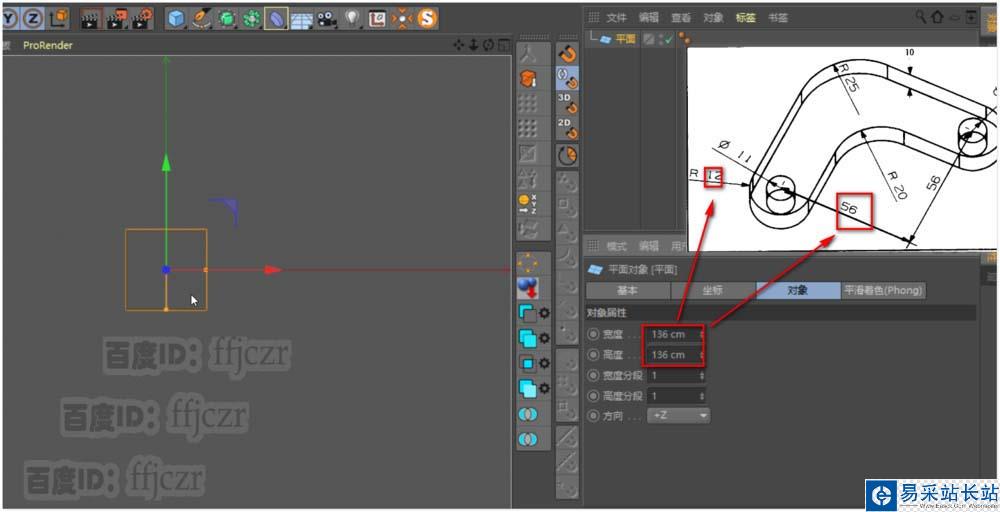The image size is (1000, 512).
Task: Click the object manager home icon
Action: [x=937, y=17]
